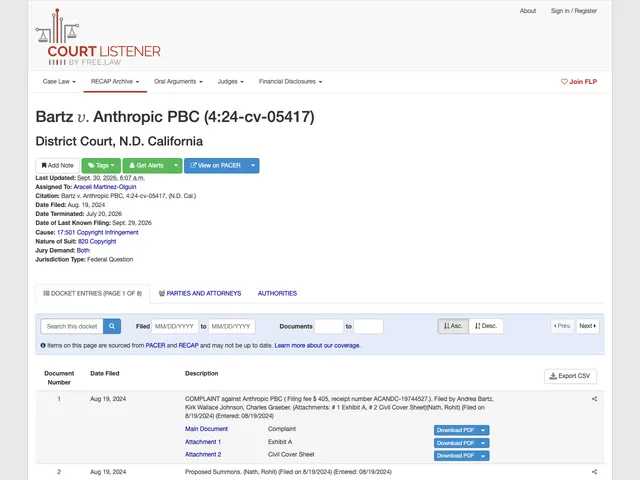This screenshot has height=480, width=640.
Task: Select the District Court, N.D. California heading
Action: 119,141
